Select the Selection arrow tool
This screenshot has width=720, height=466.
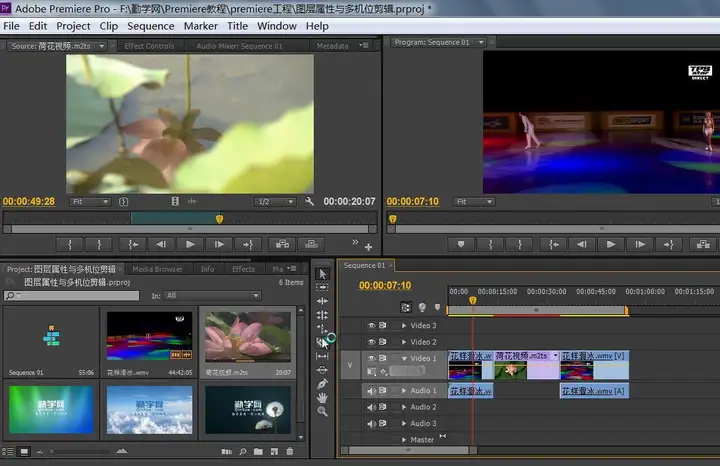click(x=322, y=274)
